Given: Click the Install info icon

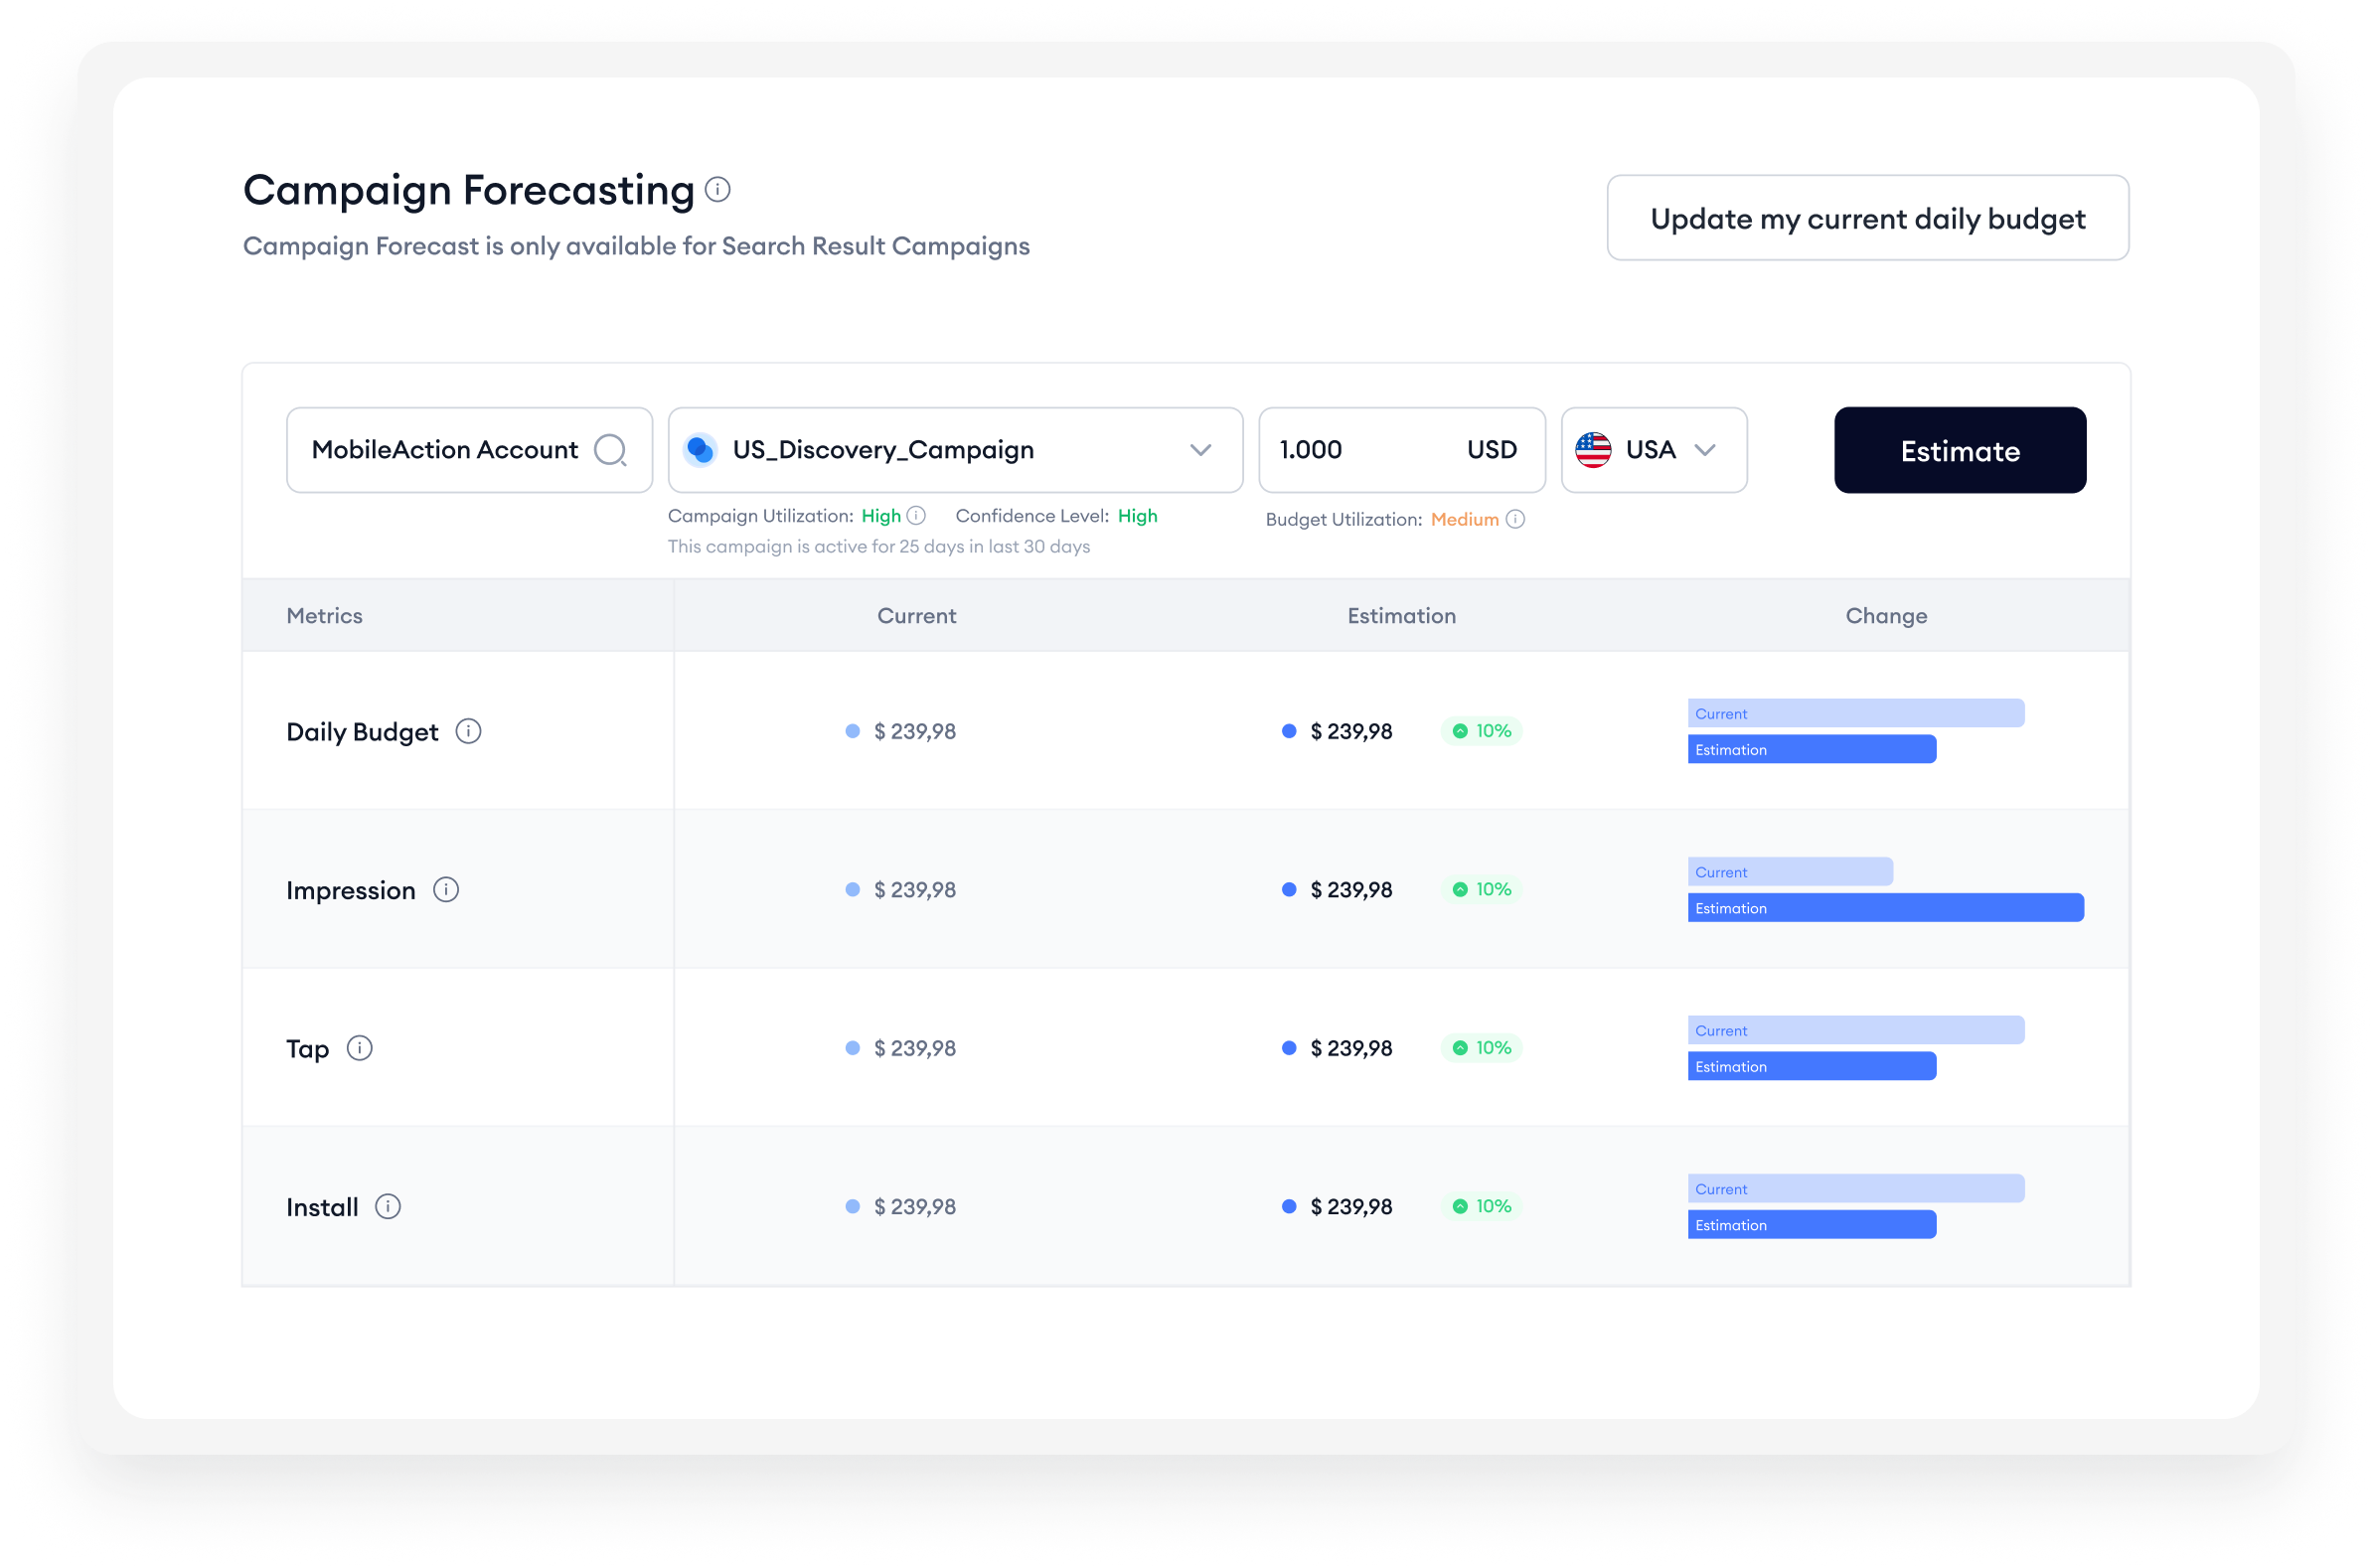Looking at the screenshot, I should [388, 1206].
